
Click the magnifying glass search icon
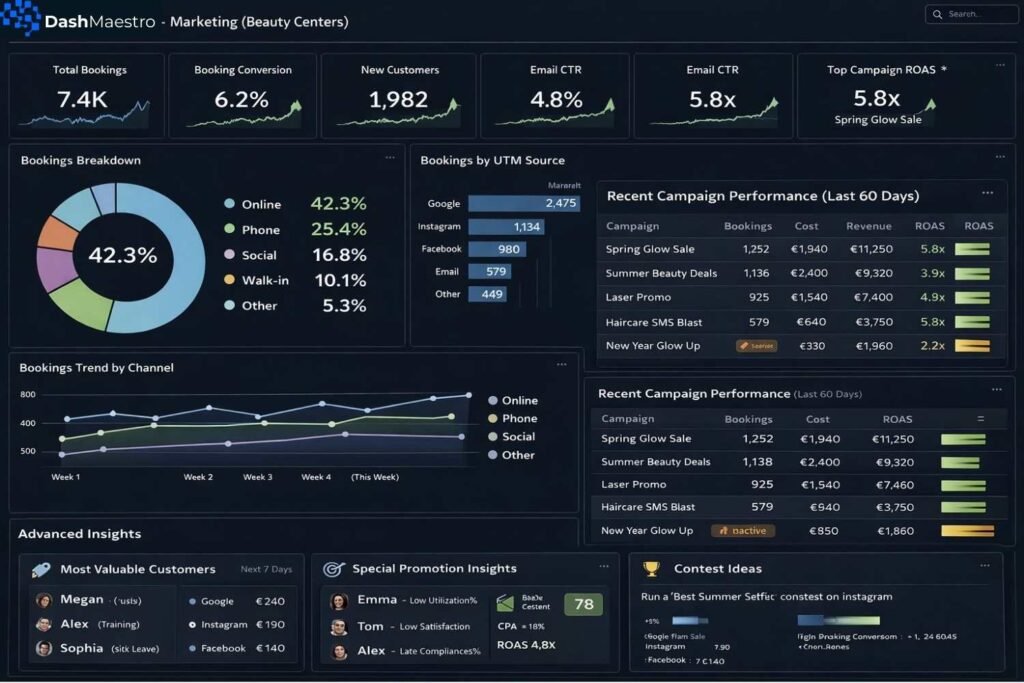(937, 15)
